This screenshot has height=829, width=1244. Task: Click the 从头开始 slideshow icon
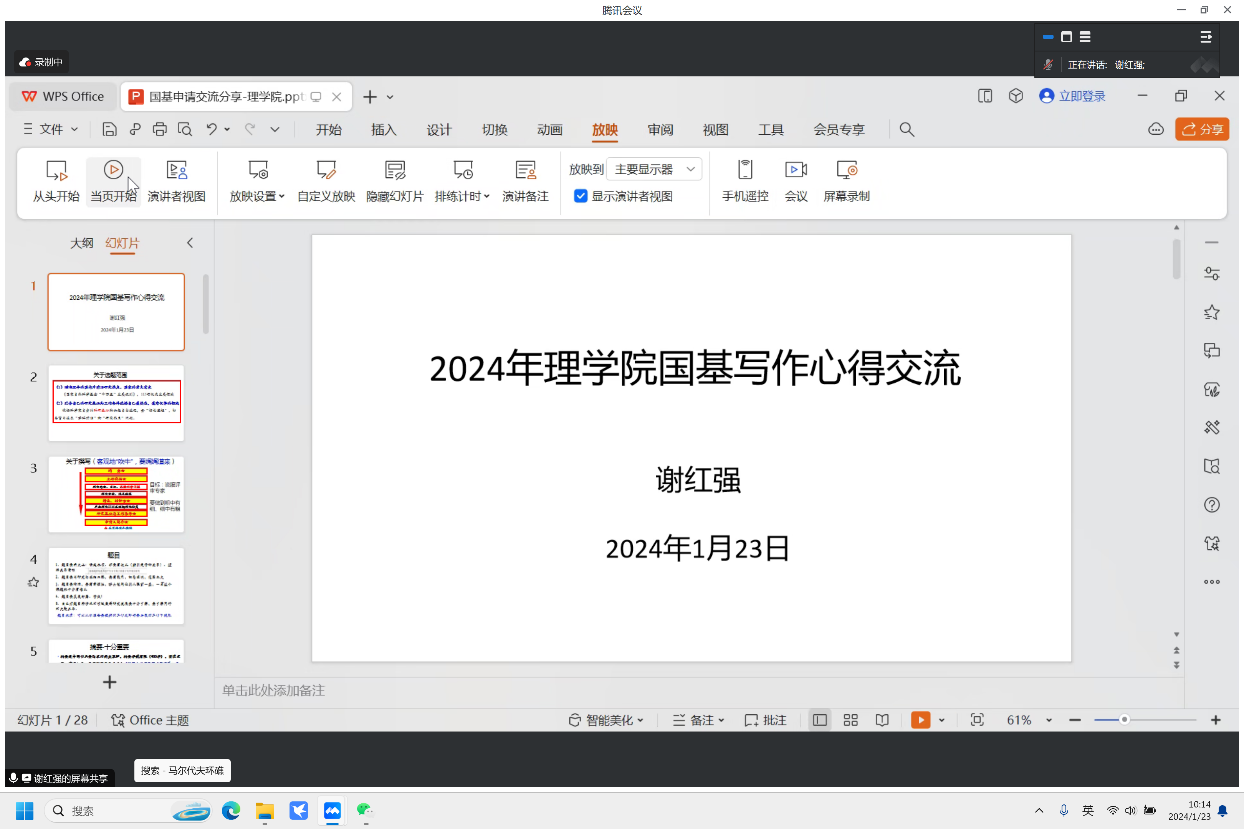click(x=56, y=171)
